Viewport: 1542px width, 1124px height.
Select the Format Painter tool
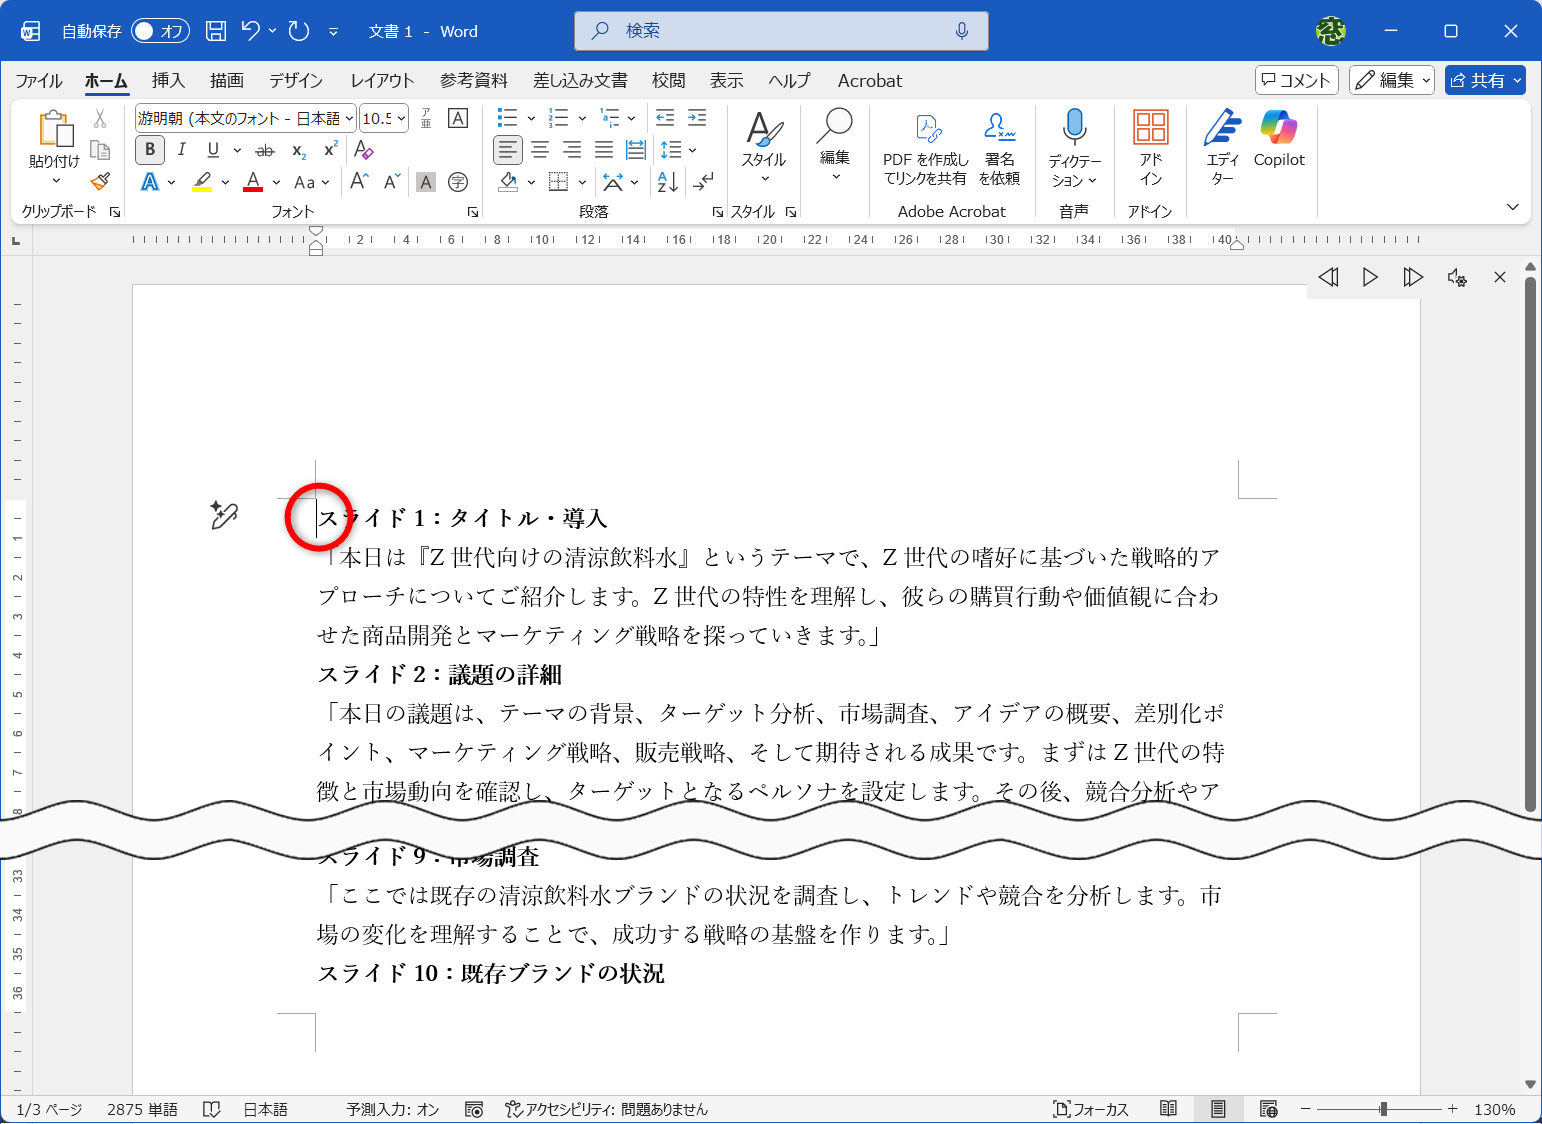[100, 182]
